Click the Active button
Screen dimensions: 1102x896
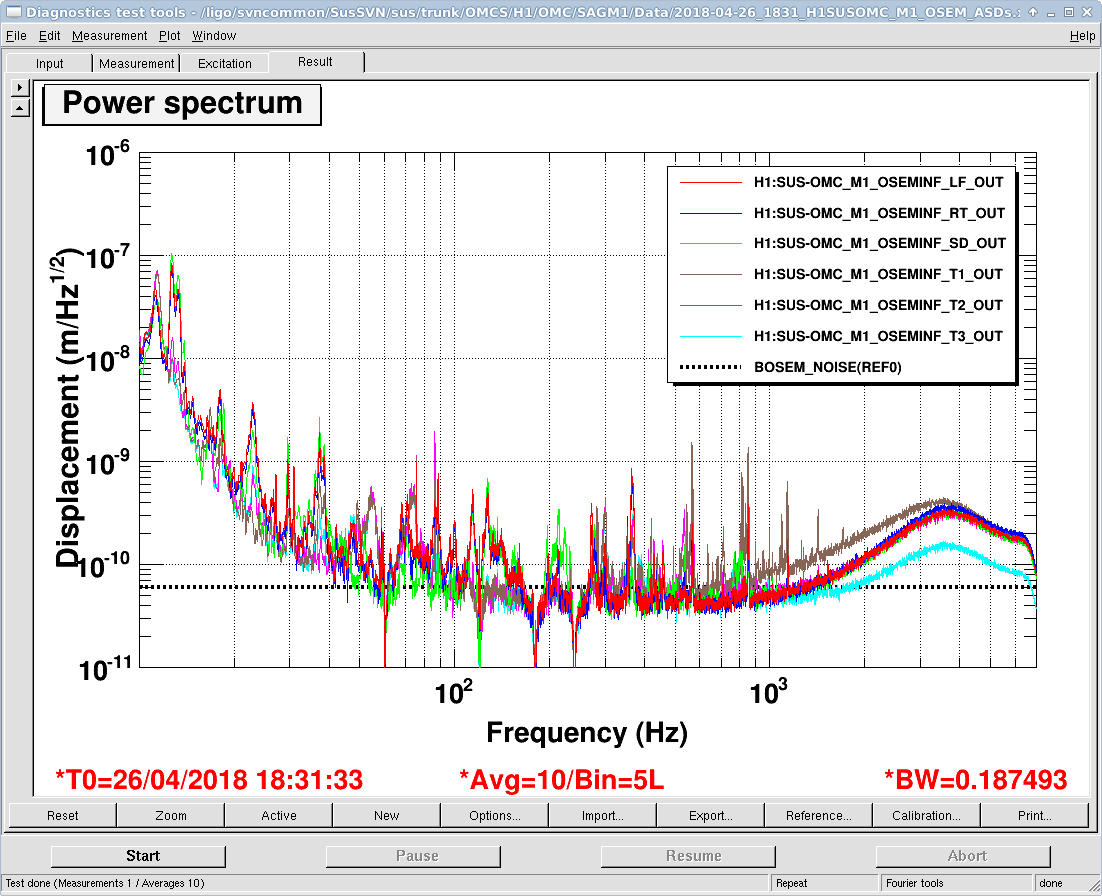(279, 815)
